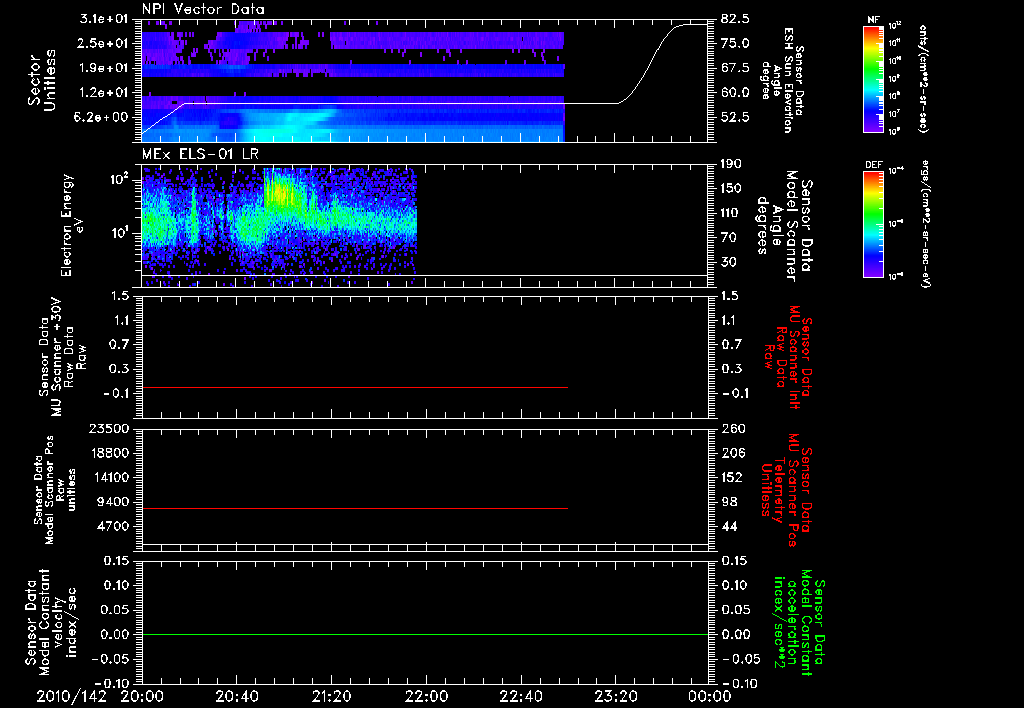Click the '20:40' time tick label
Screen dimensions: 1024x708
coord(236,696)
